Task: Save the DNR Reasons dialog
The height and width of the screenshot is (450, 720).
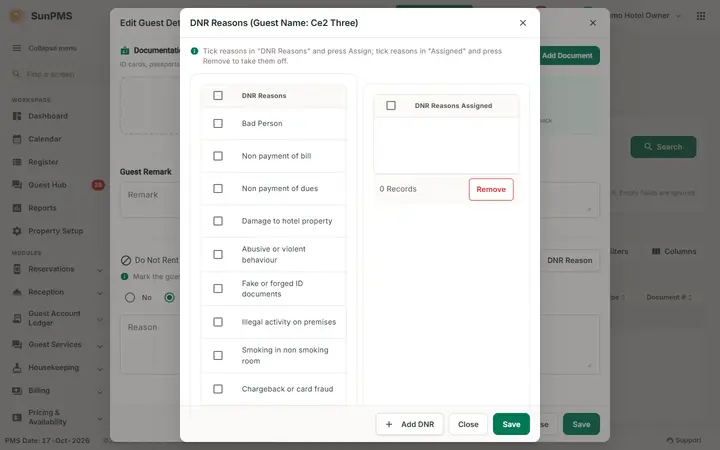Action: (511, 424)
